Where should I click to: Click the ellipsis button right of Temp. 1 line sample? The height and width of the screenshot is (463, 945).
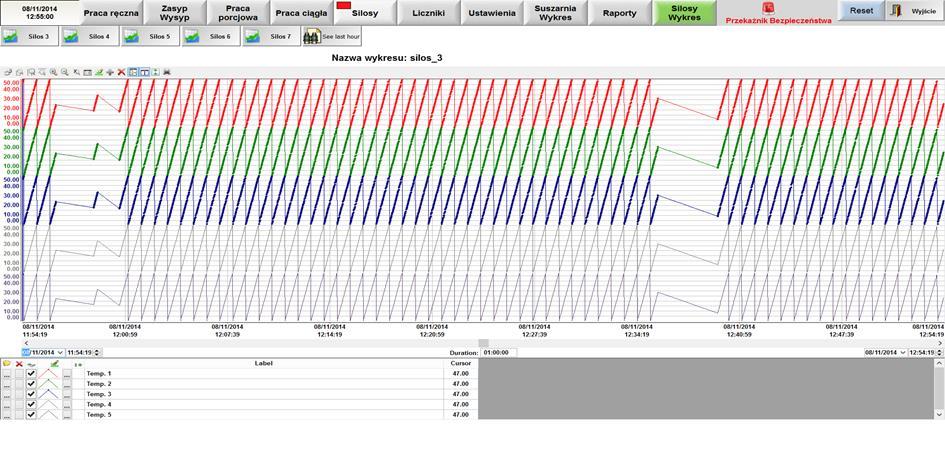(67, 374)
